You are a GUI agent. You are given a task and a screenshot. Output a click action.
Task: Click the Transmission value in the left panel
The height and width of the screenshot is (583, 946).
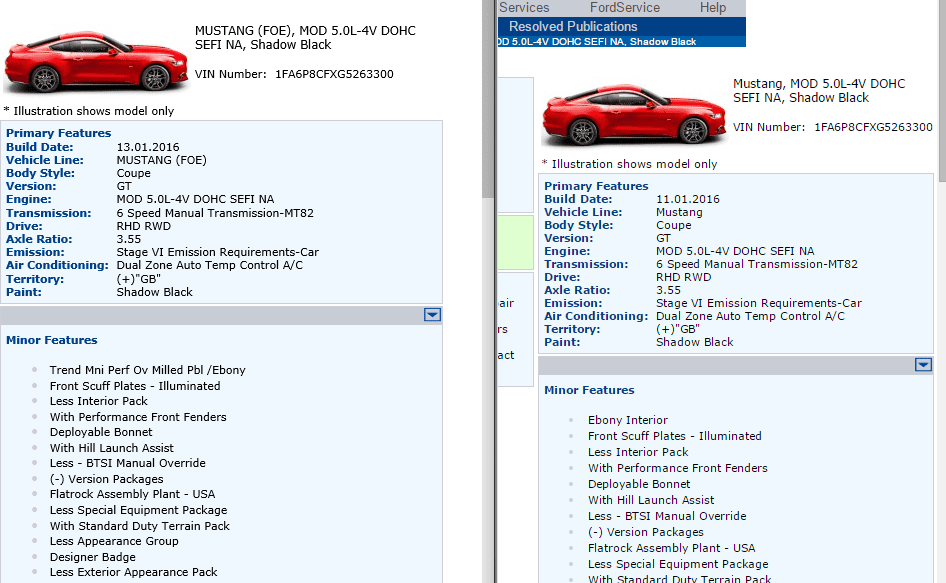(x=215, y=213)
